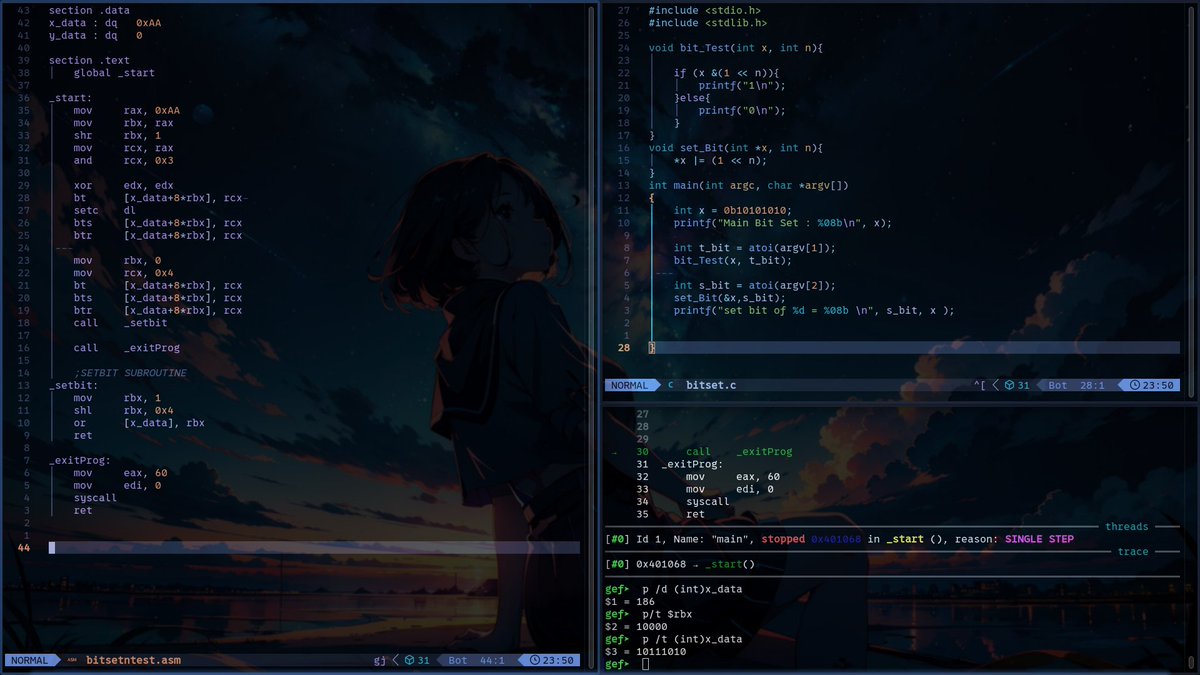
Task: Click the Bot 28:1 position in the bitset.c statusline
Action: 1076,385
